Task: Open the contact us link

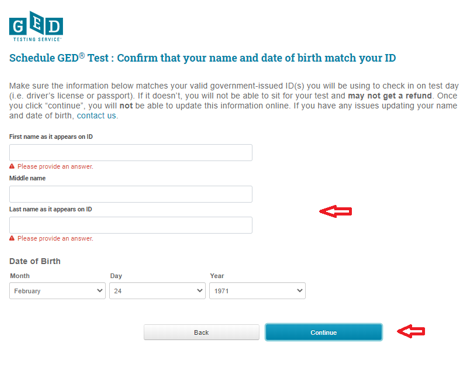Action: [x=96, y=116]
